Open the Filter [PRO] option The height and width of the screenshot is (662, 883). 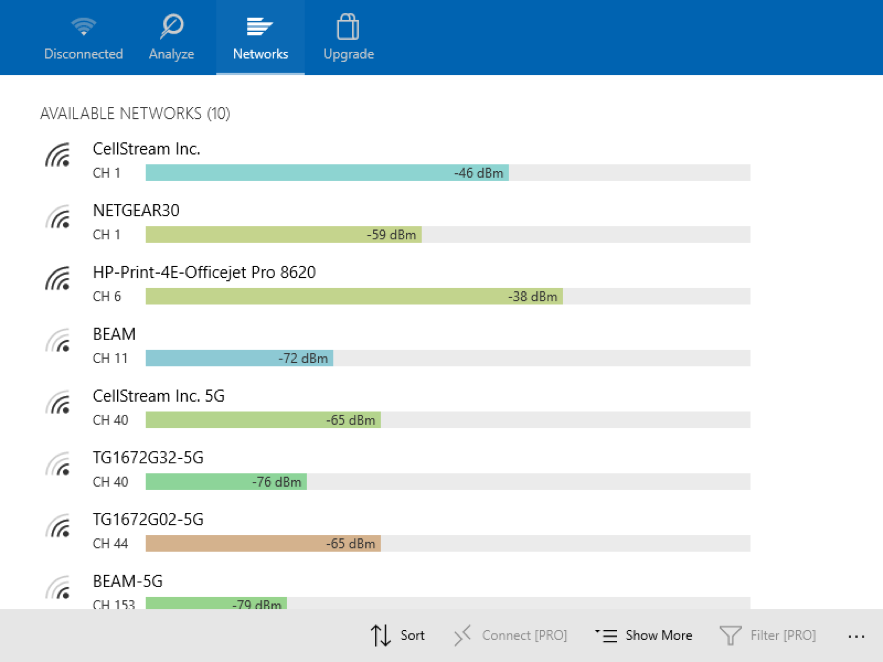[768, 635]
